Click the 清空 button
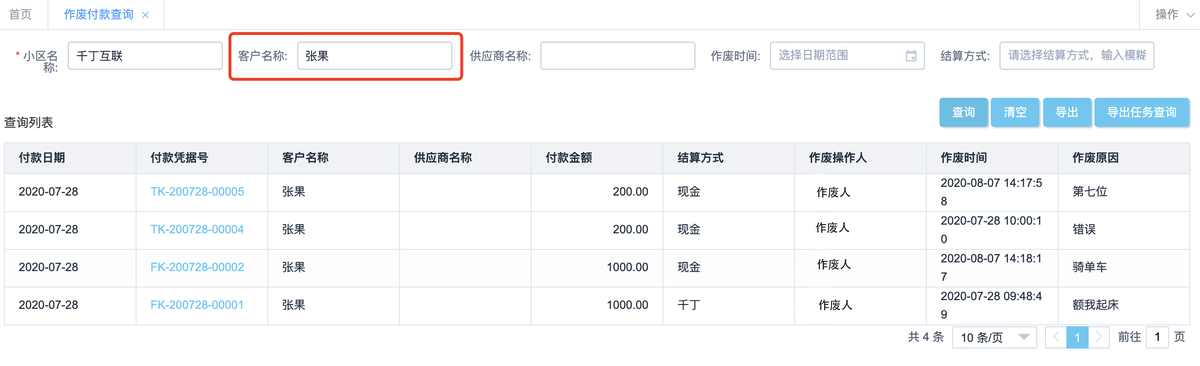Viewport: 1200px width, 366px height. tap(1015, 113)
